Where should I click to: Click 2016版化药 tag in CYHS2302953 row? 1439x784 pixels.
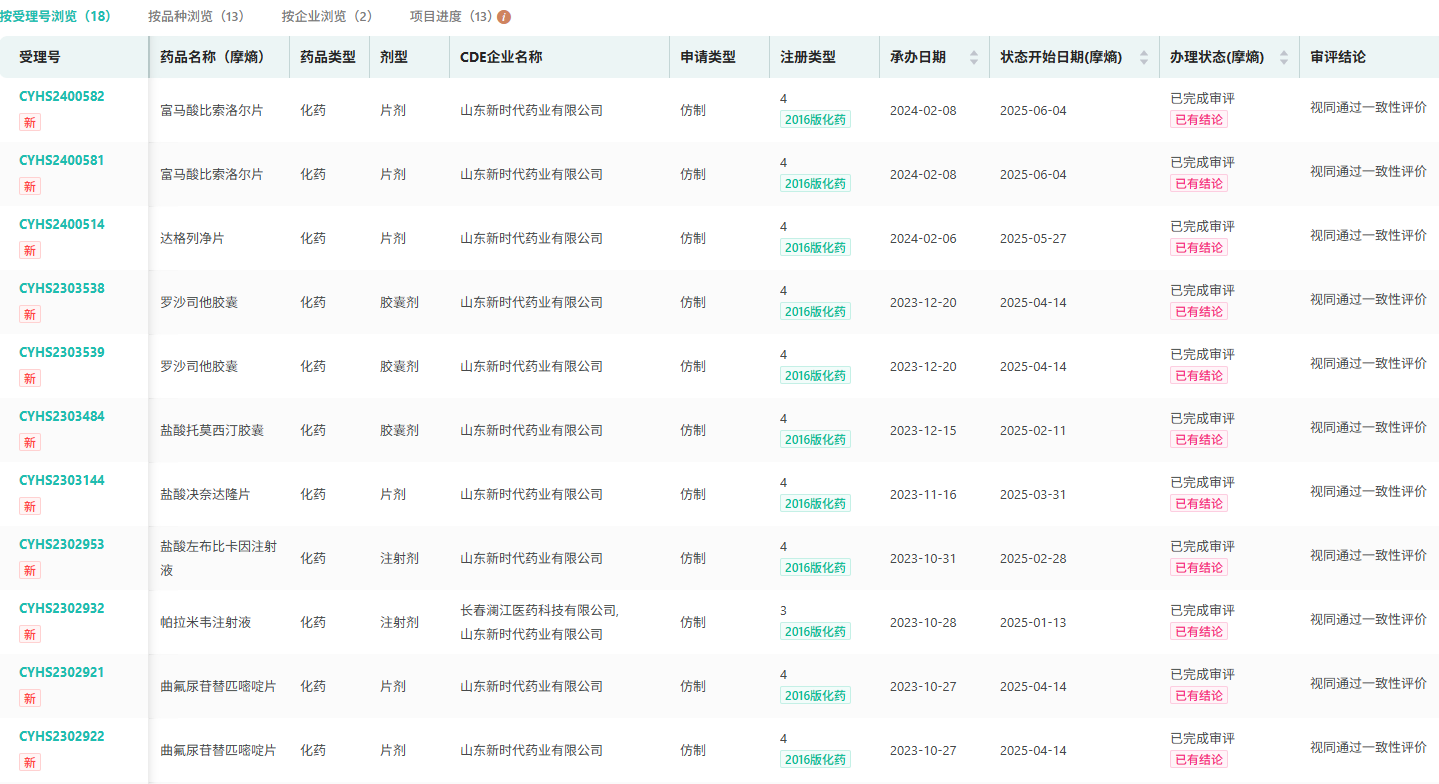(815, 567)
